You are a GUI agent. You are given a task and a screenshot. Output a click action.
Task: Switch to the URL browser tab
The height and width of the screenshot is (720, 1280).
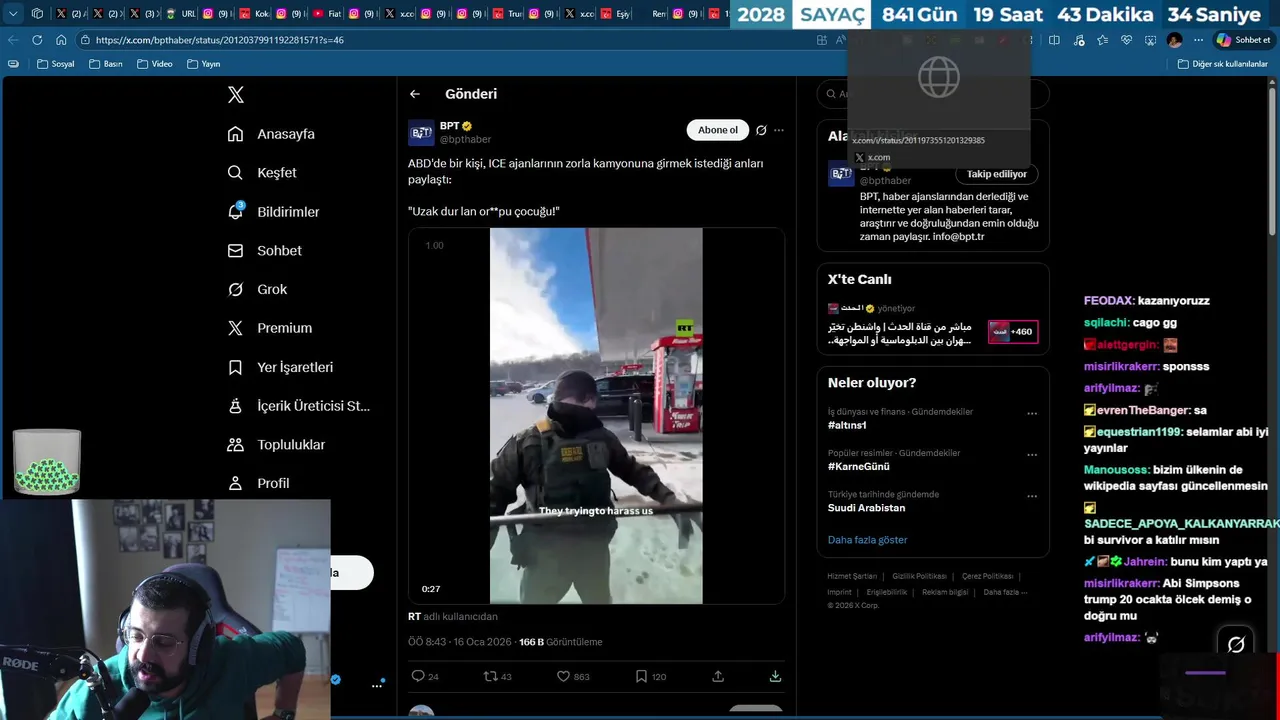180,14
